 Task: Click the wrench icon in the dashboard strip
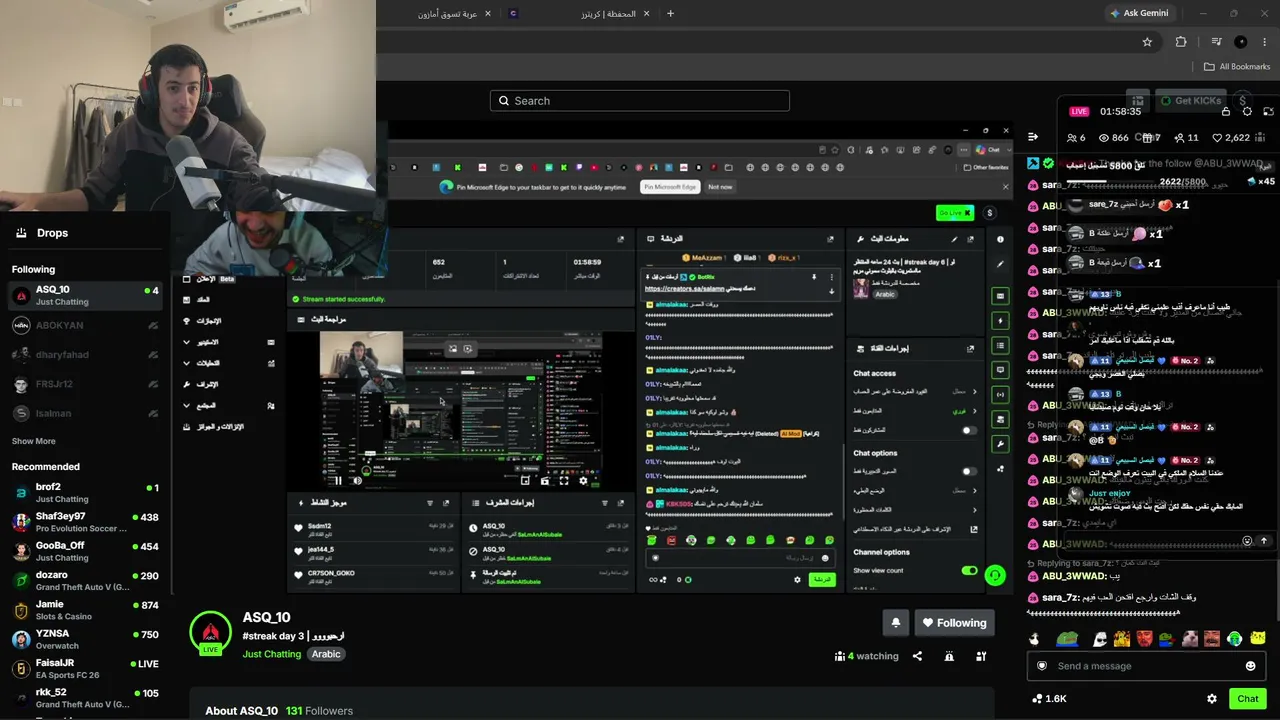coord(1000,444)
